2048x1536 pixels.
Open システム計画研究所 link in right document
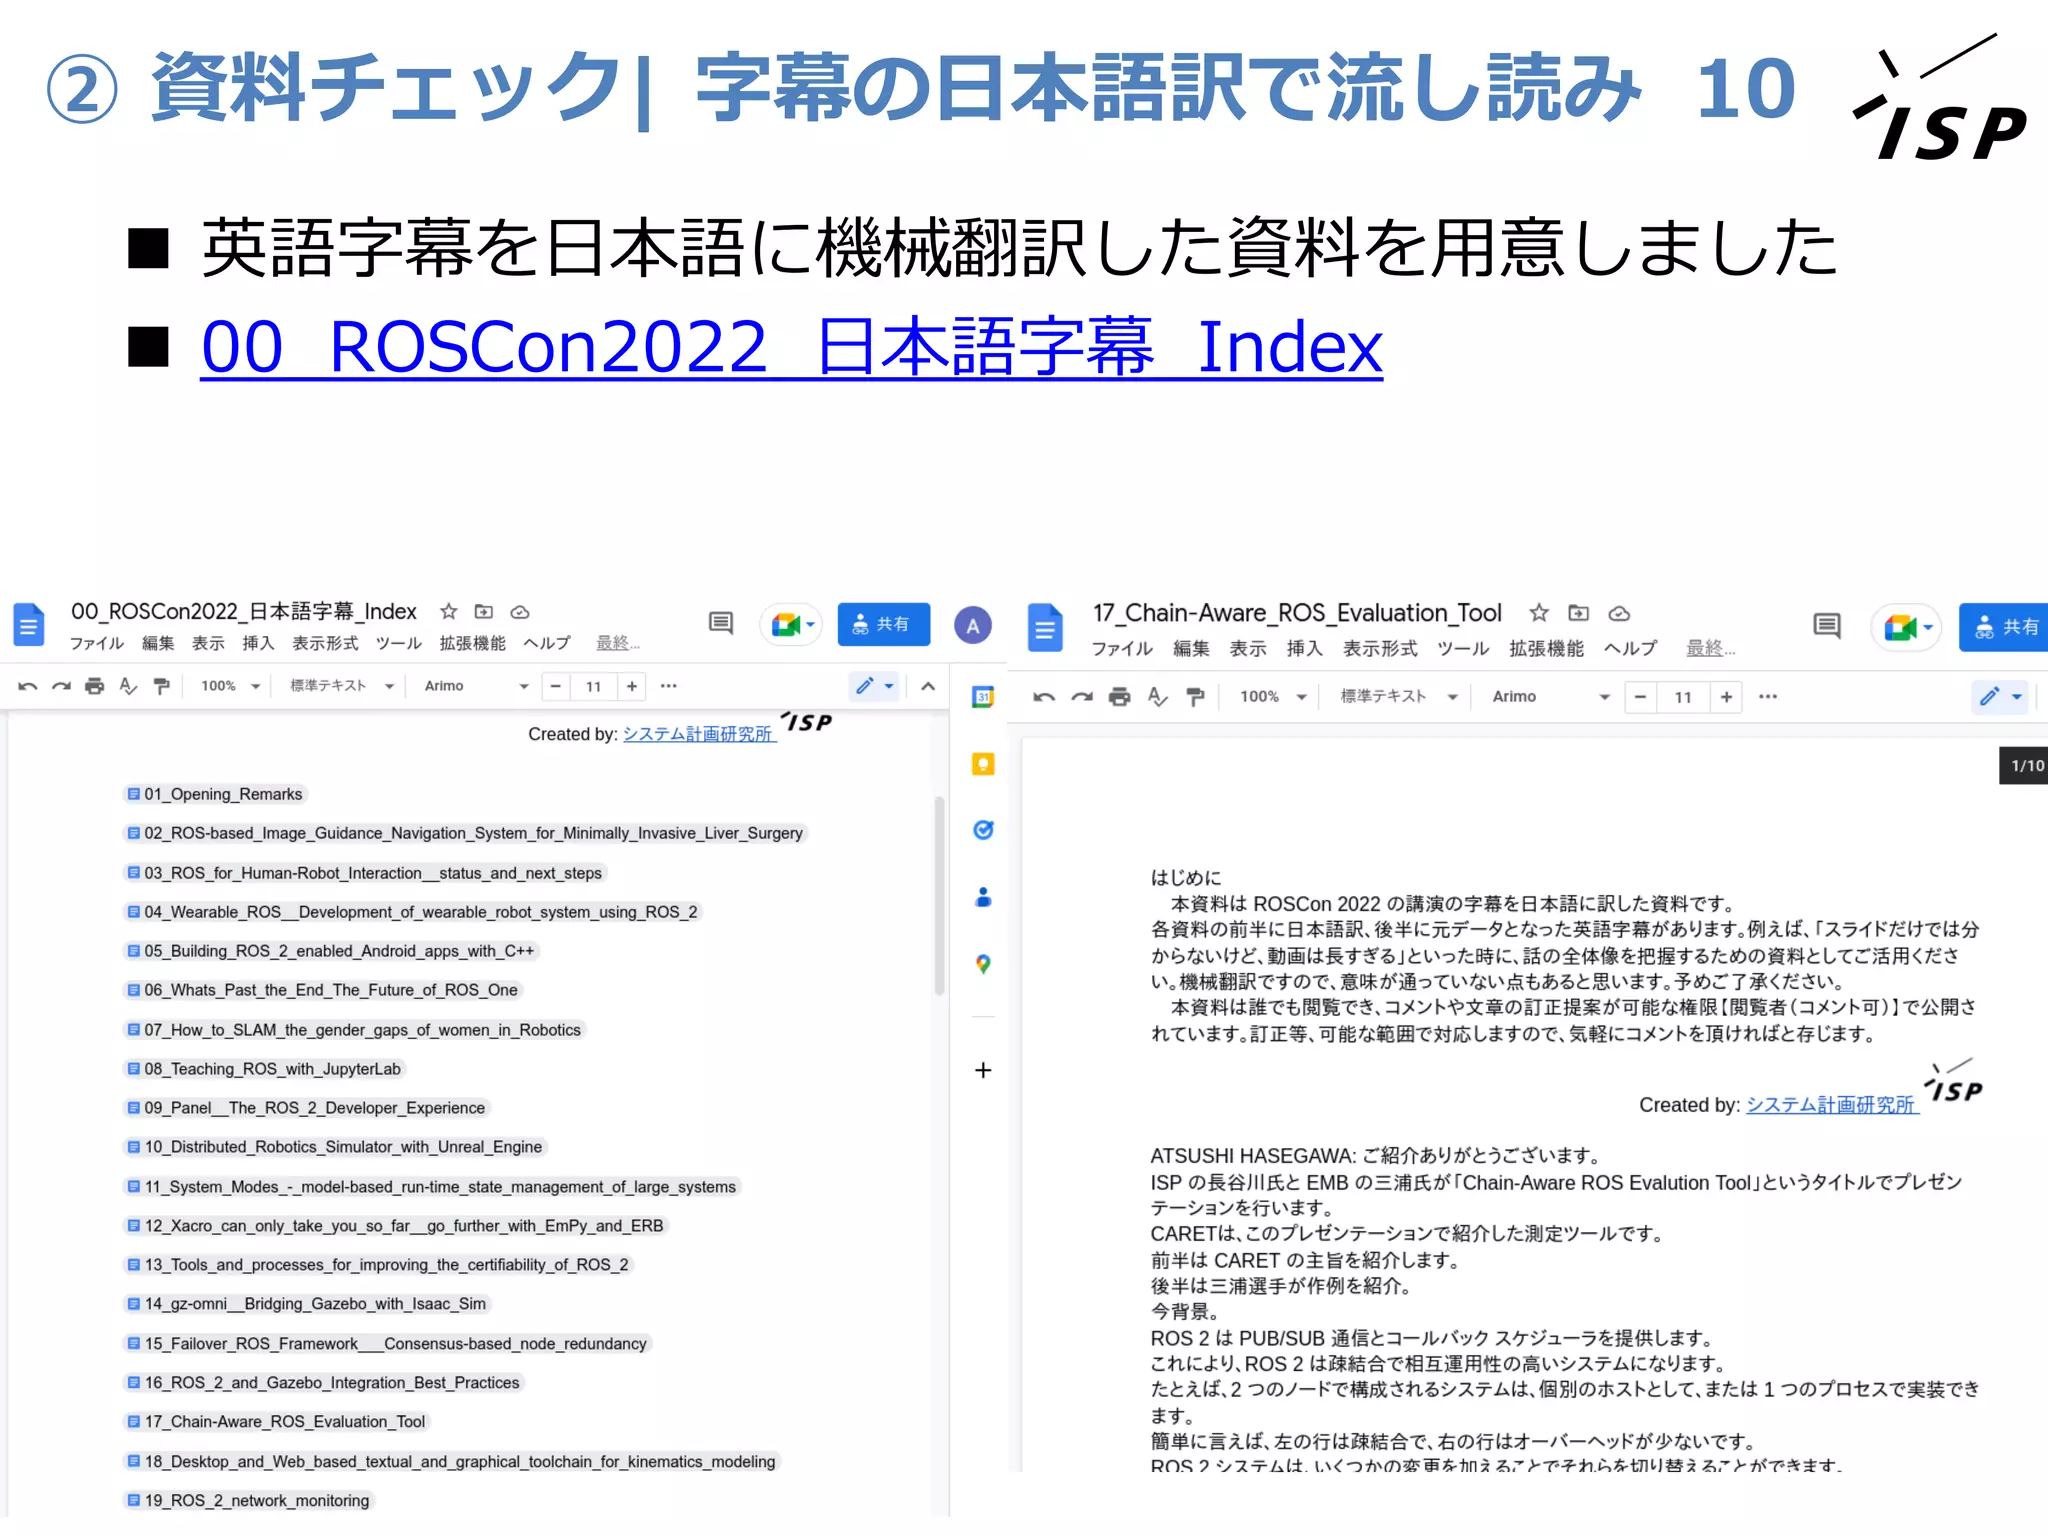pyautogui.click(x=1832, y=1105)
